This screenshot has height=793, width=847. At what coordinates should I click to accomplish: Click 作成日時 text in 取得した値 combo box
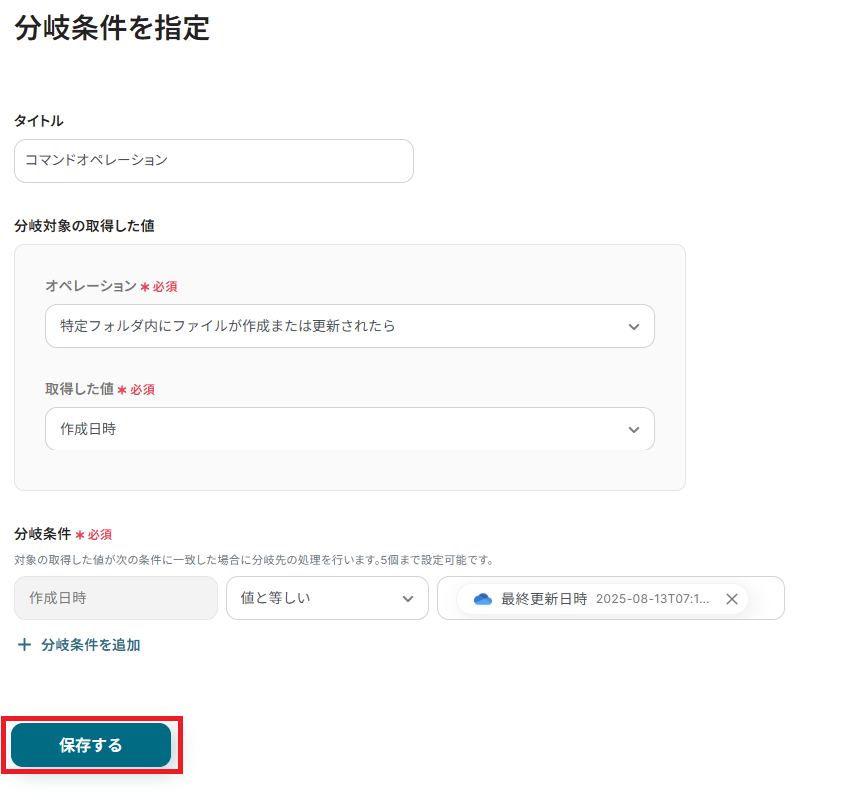pos(88,429)
